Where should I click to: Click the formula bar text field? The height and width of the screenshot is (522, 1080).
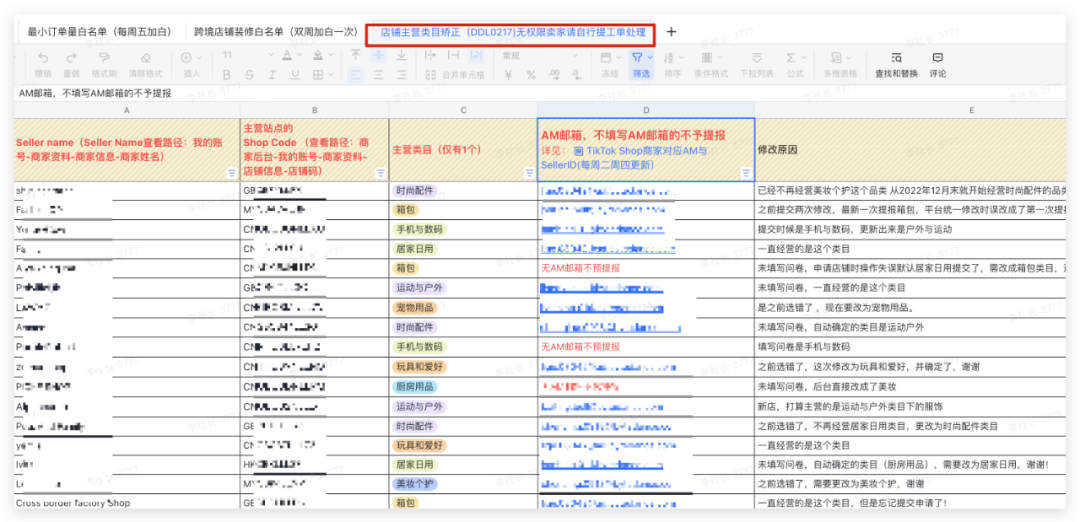click(540, 93)
